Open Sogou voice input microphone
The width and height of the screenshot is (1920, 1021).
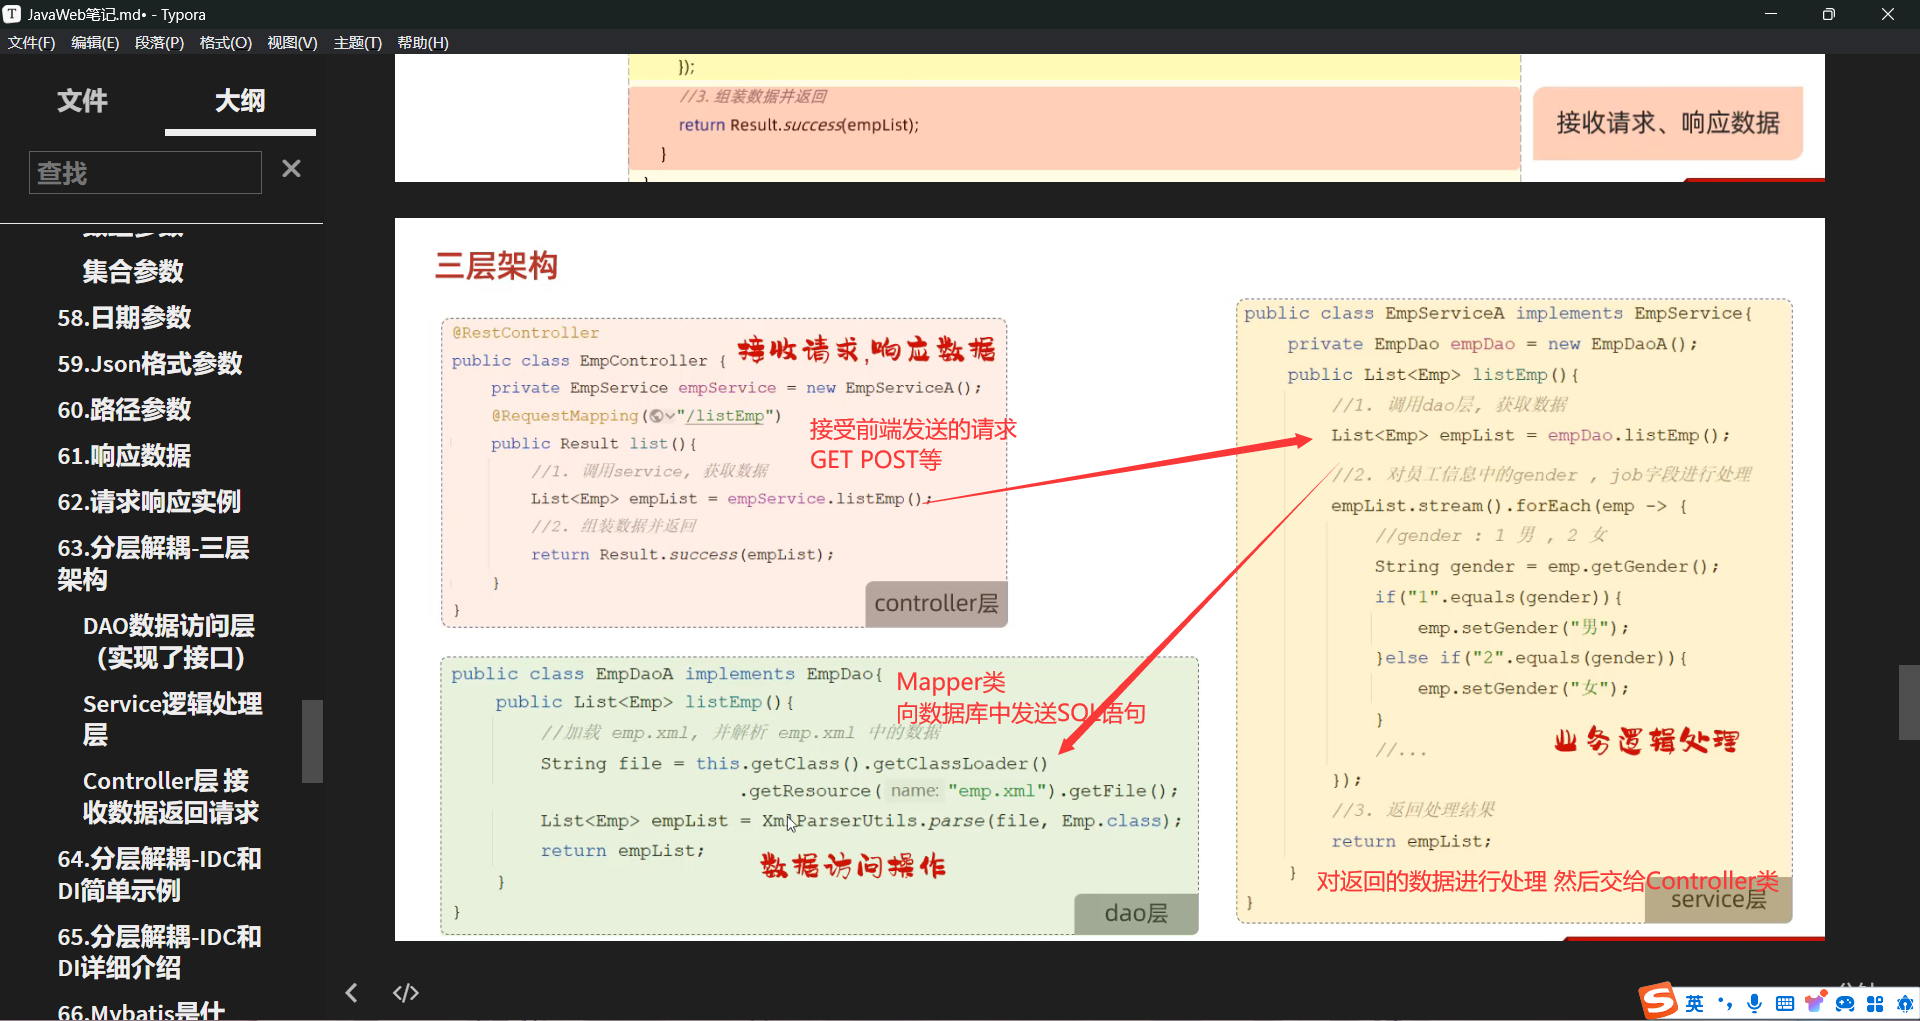[1754, 1003]
